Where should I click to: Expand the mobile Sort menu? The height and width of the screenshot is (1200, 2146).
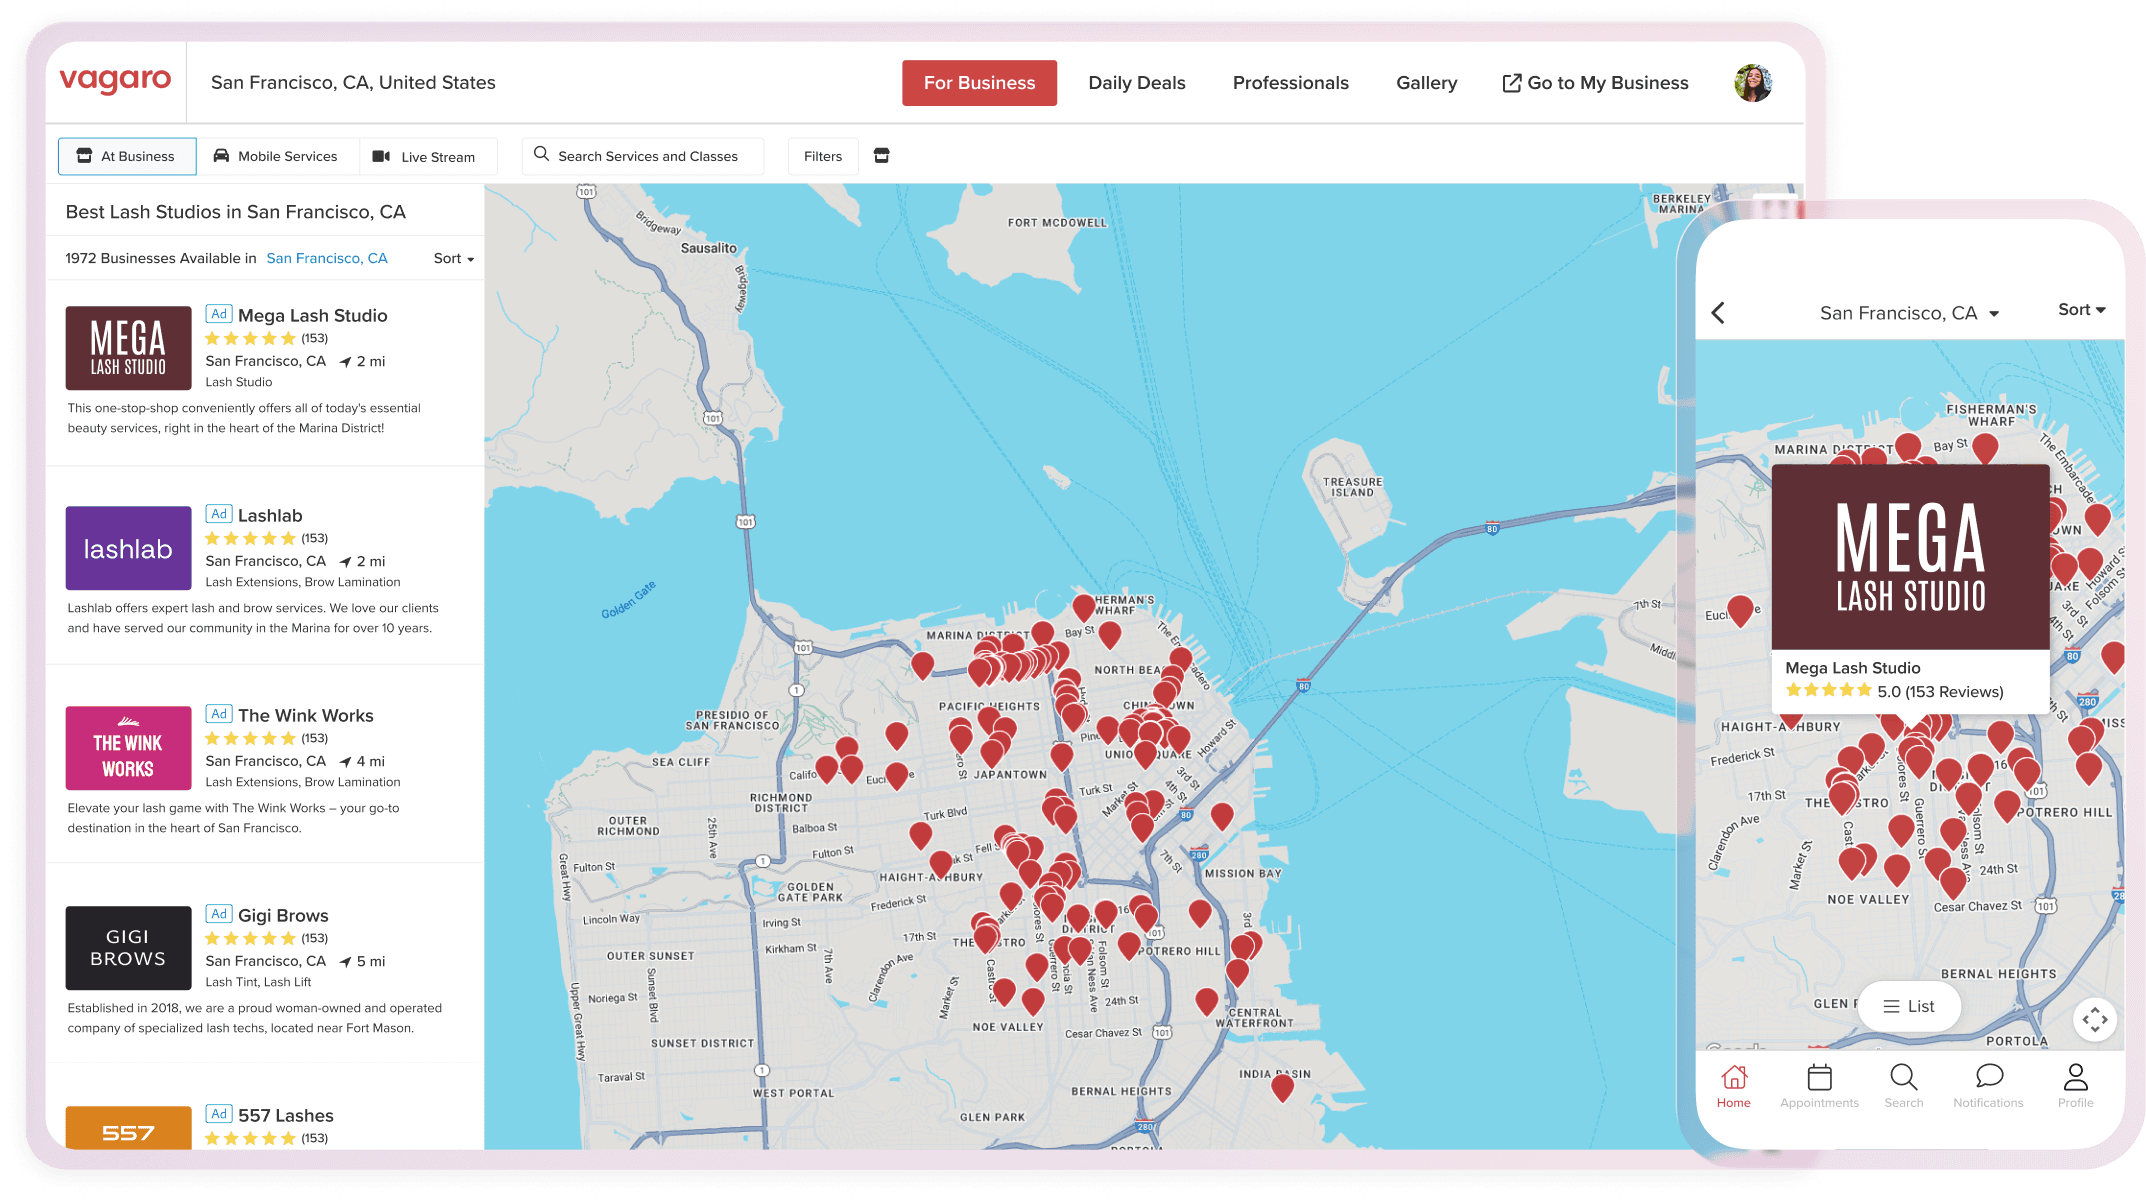click(2081, 310)
